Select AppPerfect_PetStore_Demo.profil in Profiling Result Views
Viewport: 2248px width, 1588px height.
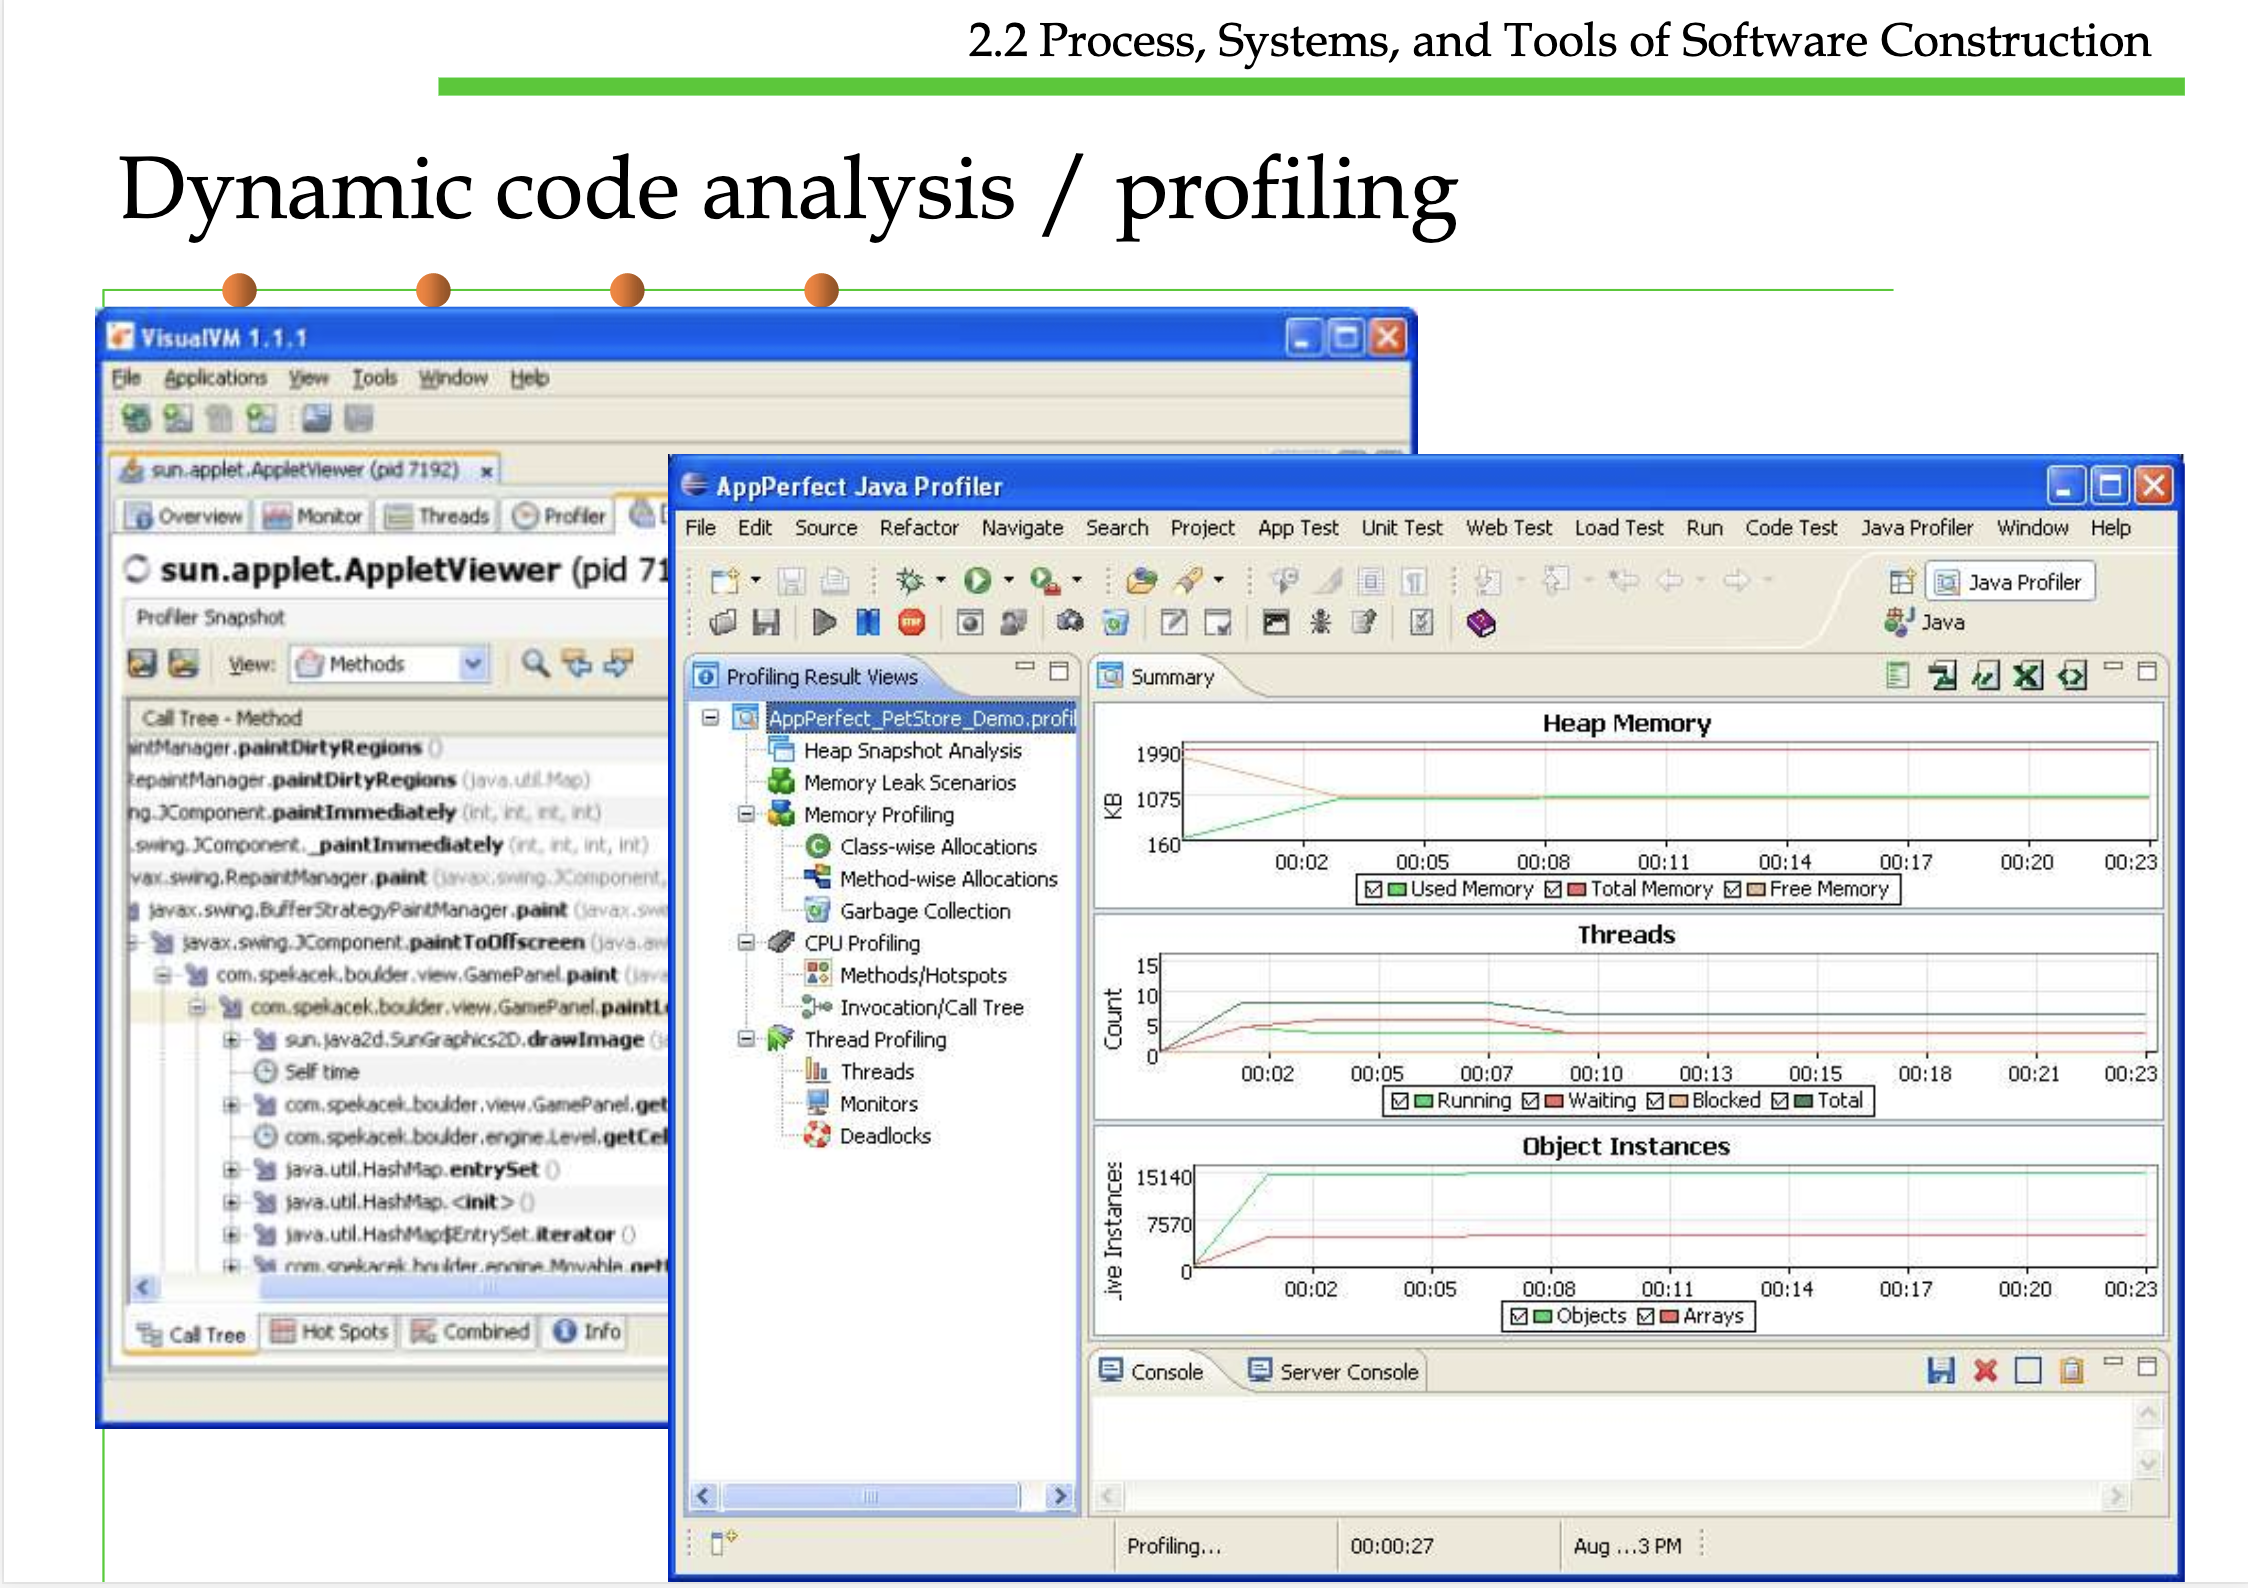(x=920, y=718)
